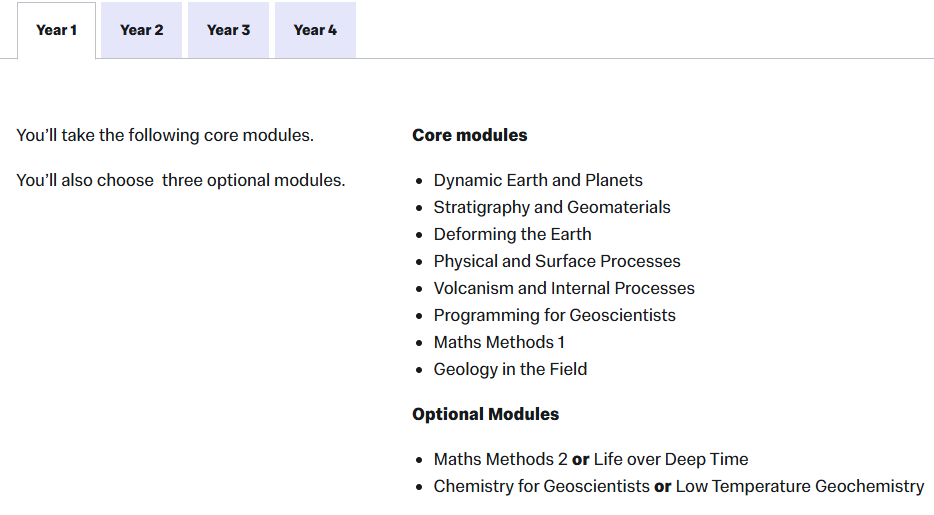The image size is (934, 515).
Task: Click the 'following core modules' sentence
Action: coord(165,135)
